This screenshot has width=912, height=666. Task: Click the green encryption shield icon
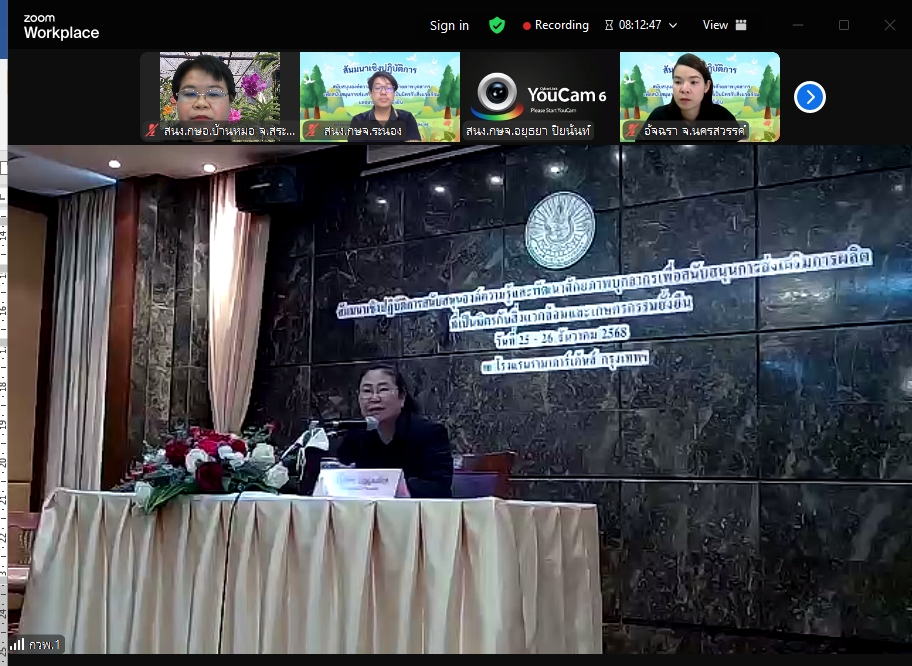pos(497,25)
